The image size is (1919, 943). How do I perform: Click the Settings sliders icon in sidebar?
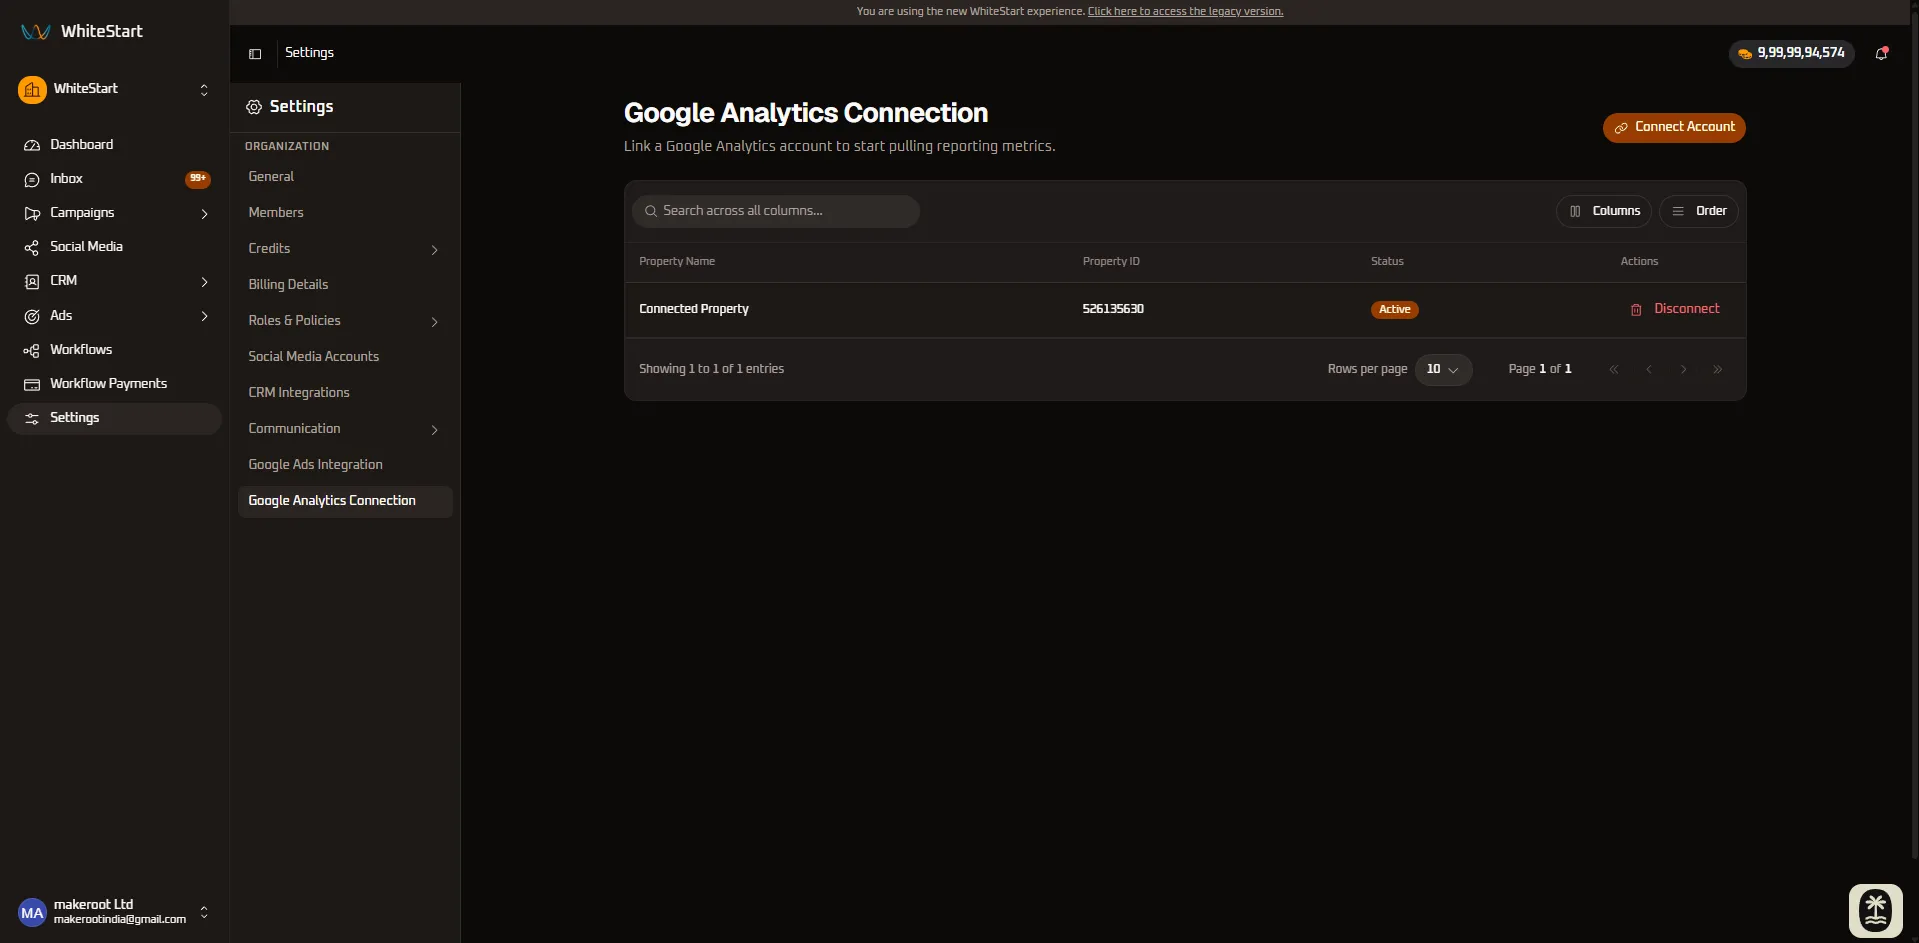click(x=32, y=418)
